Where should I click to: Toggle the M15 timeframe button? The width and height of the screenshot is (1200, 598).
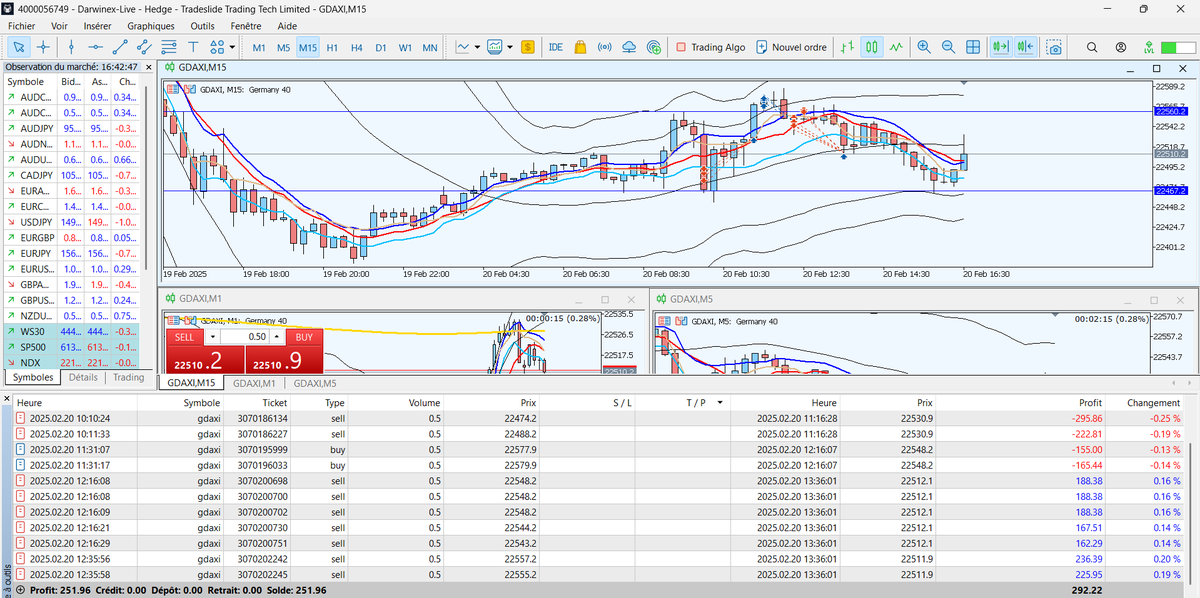click(308, 47)
